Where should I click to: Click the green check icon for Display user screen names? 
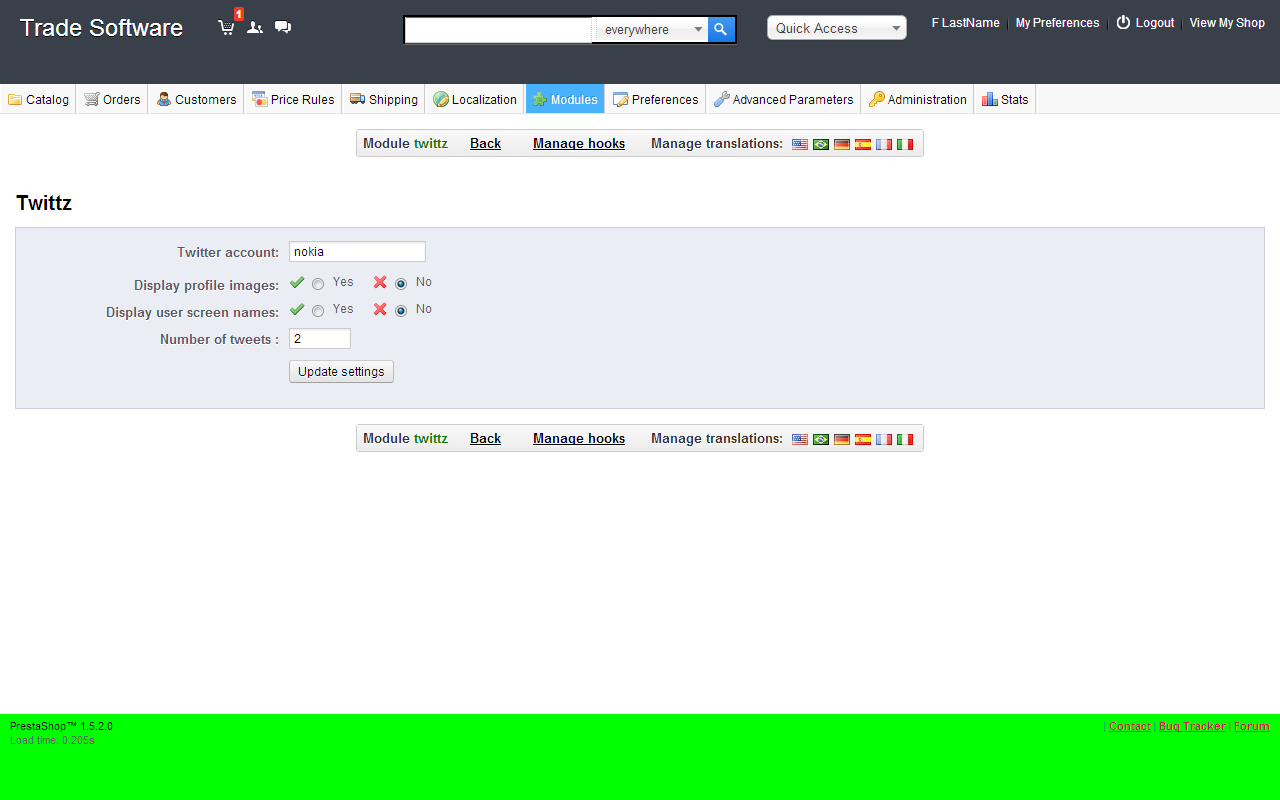click(x=297, y=309)
